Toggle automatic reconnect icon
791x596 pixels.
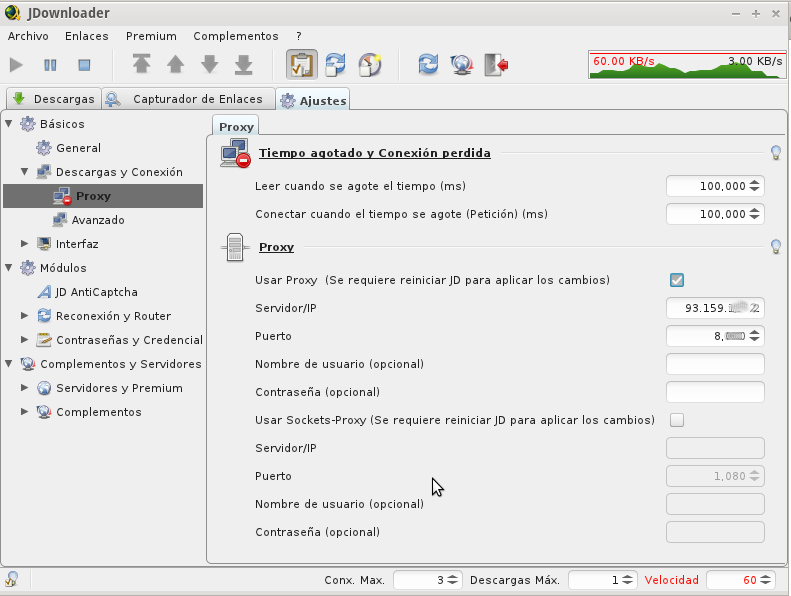tap(335, 65)
